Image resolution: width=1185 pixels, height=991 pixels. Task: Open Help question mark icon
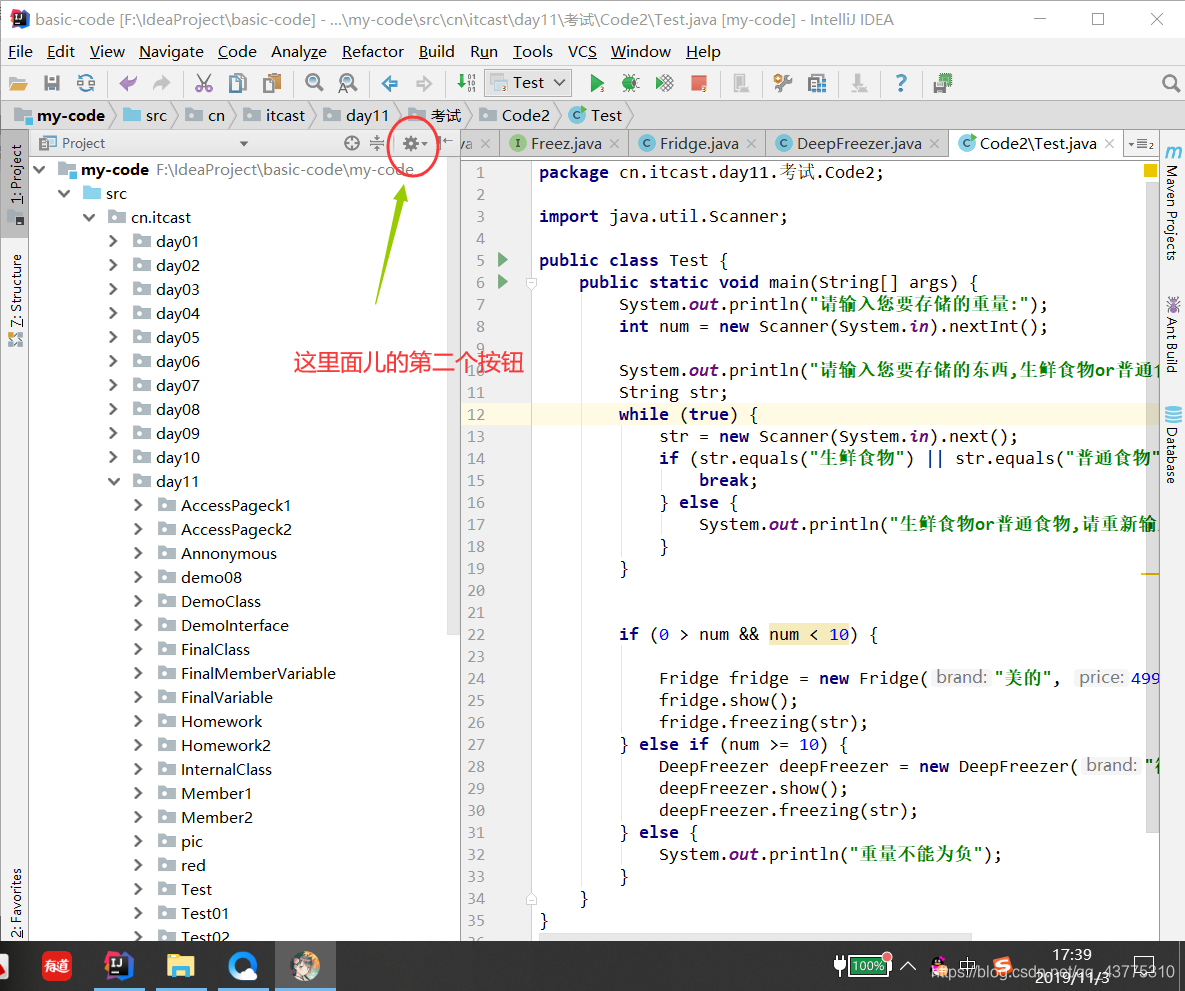tap(901, 83)
